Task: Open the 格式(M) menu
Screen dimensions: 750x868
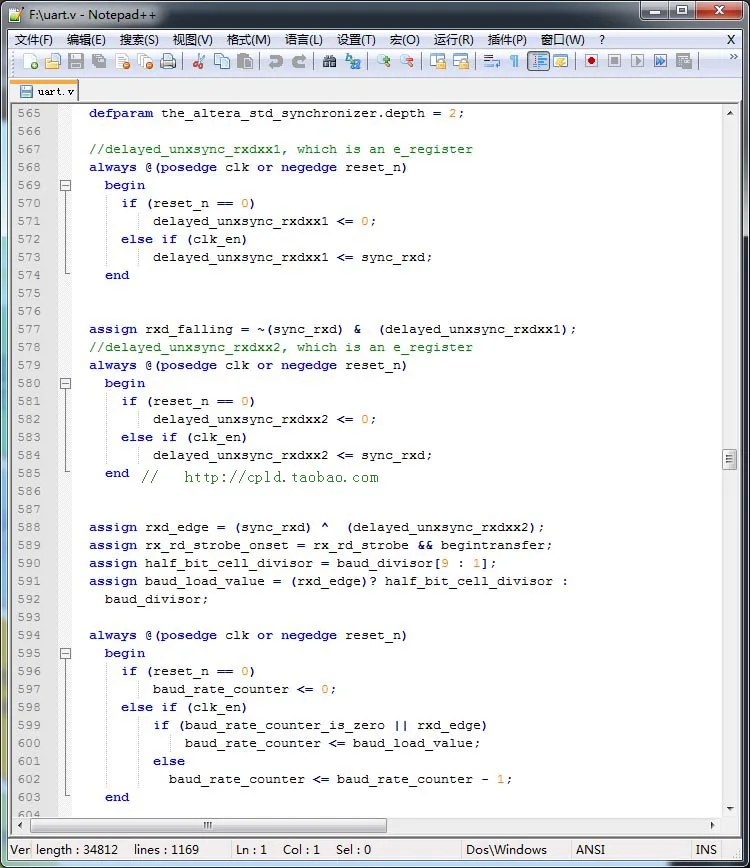Action: (x=249, y=40)
